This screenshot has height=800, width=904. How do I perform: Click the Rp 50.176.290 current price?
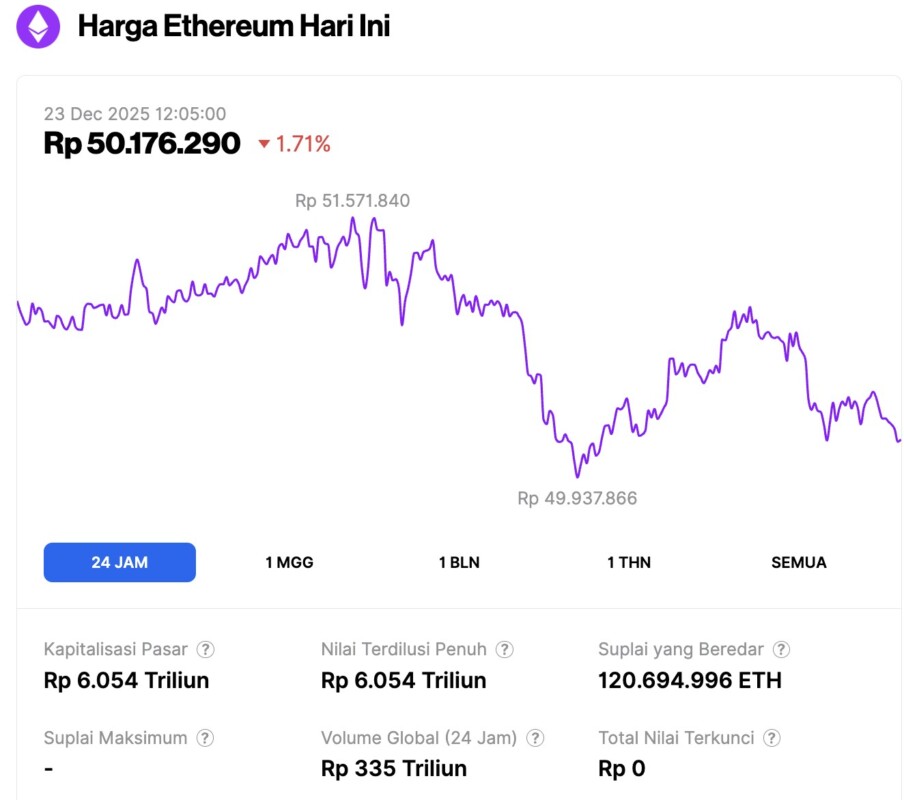click(x=142, y=144)
